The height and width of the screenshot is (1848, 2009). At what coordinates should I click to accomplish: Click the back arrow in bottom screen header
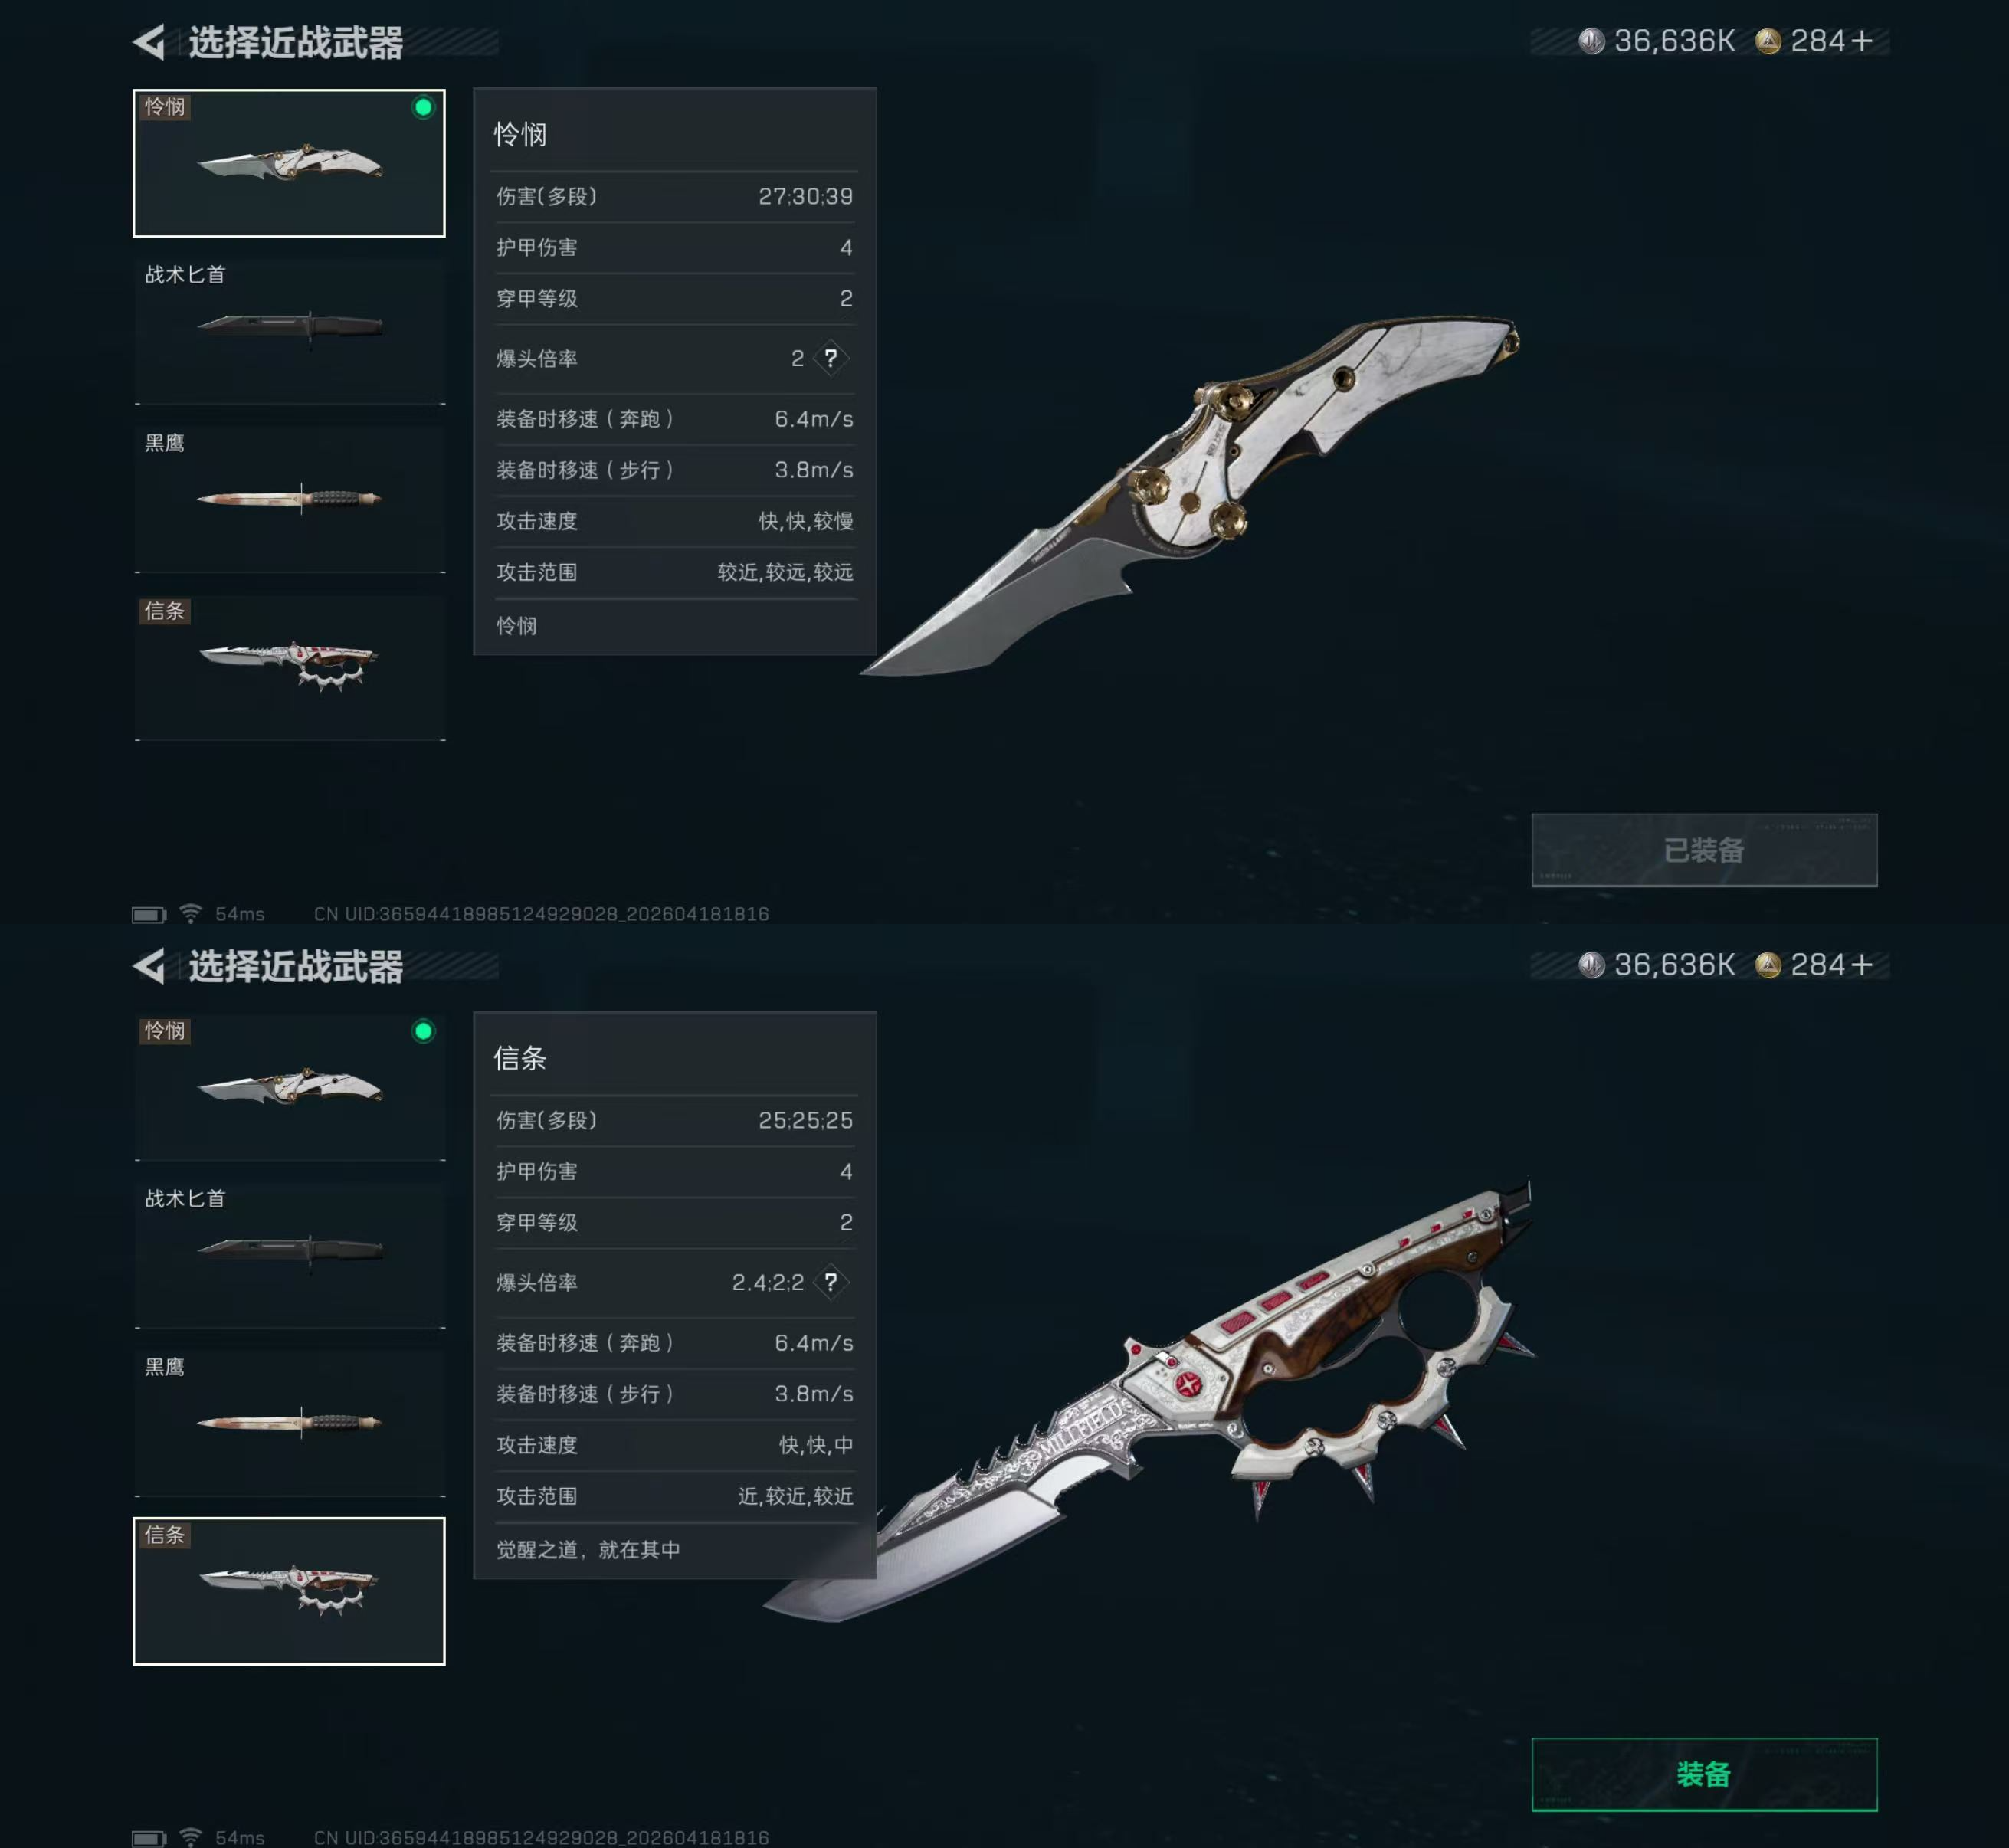[149, 966]
